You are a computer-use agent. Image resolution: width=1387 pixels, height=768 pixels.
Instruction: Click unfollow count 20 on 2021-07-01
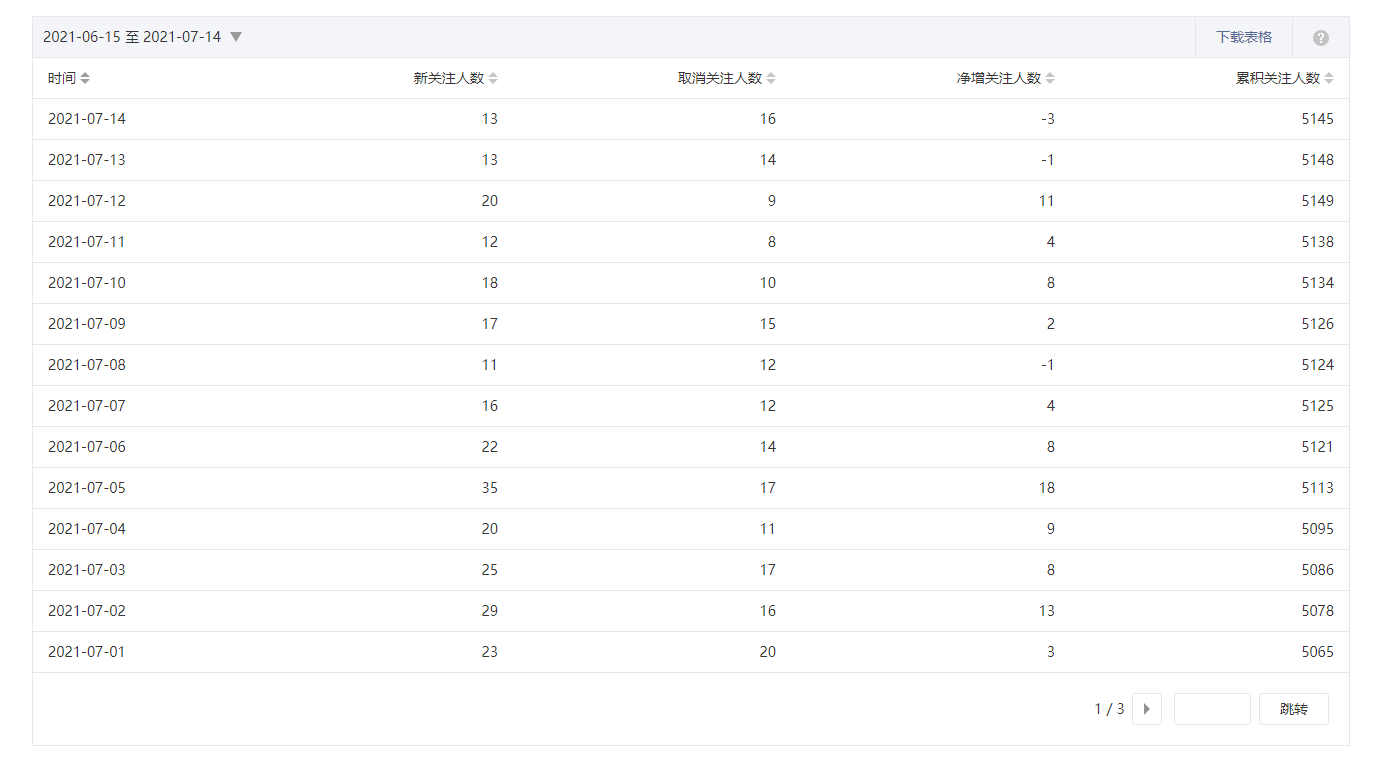767,652
